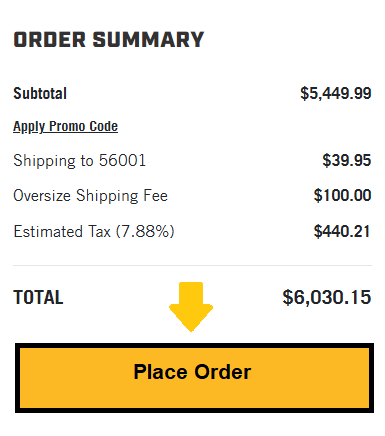Select the Order Summary heading

[109, 40]
